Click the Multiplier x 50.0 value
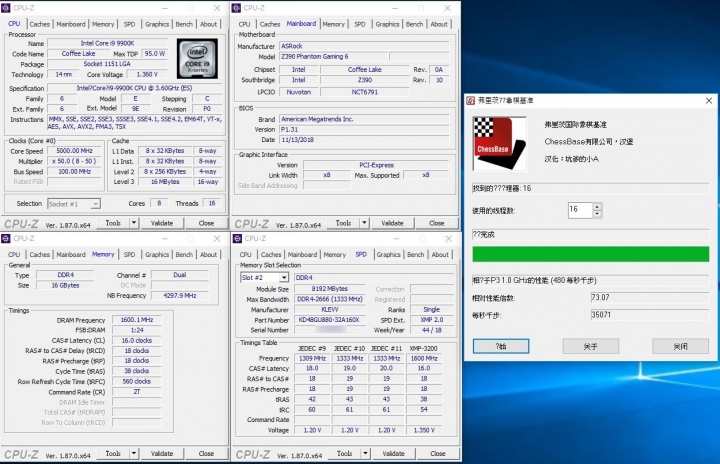 pyautogui.click(x=74, y=161)
